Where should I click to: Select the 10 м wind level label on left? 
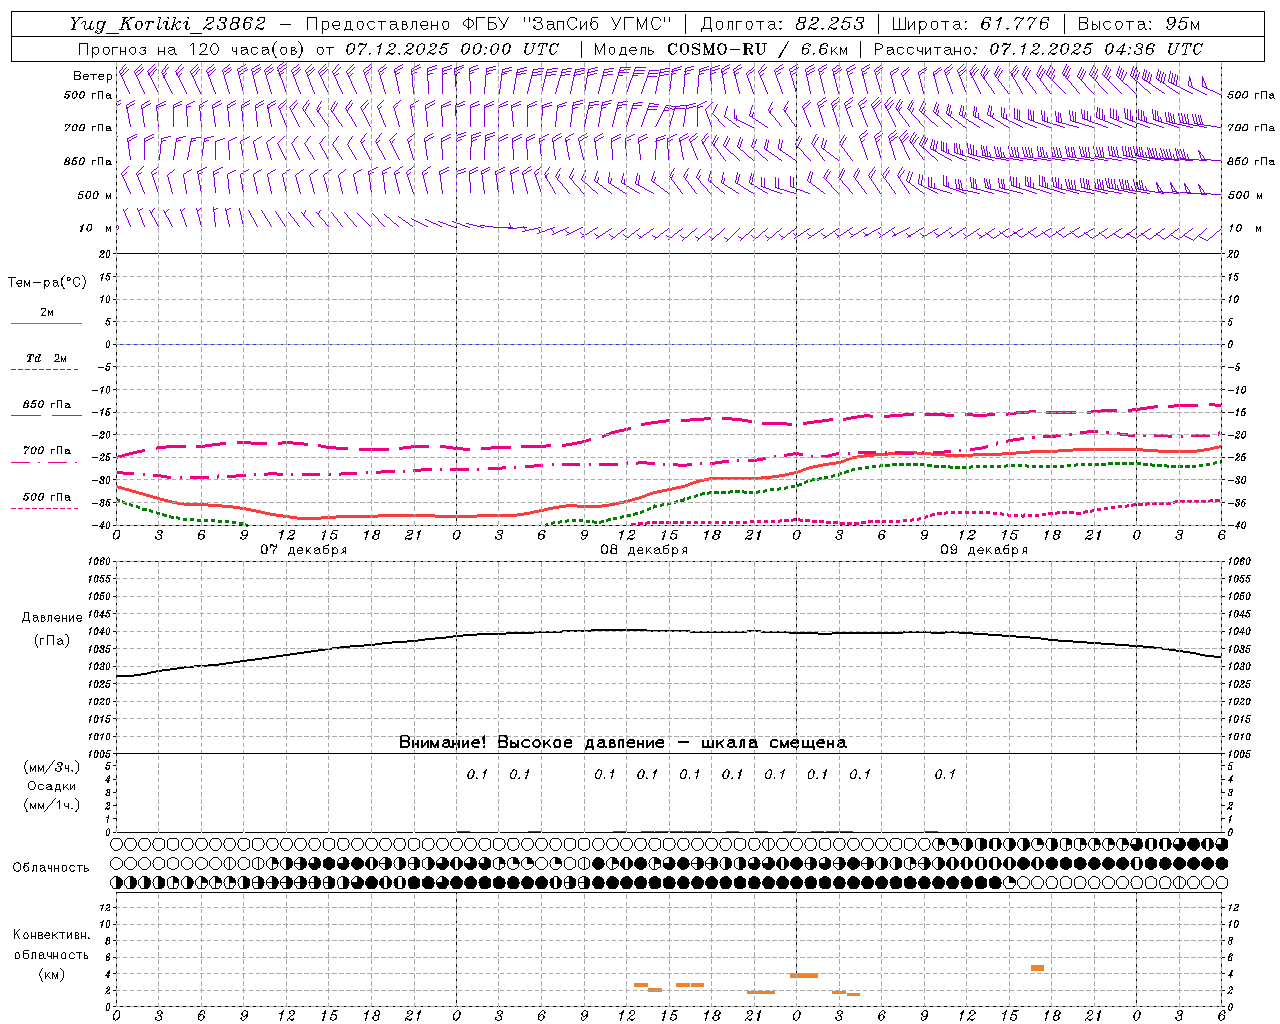coord(96,229)
